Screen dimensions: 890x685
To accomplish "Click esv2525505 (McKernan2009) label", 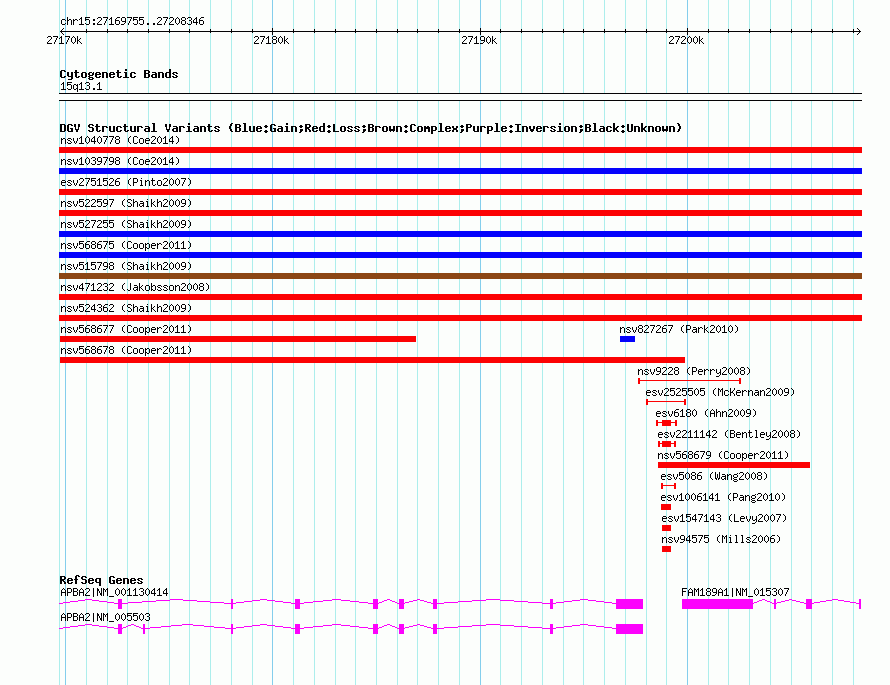I will (x=720, y=392).
